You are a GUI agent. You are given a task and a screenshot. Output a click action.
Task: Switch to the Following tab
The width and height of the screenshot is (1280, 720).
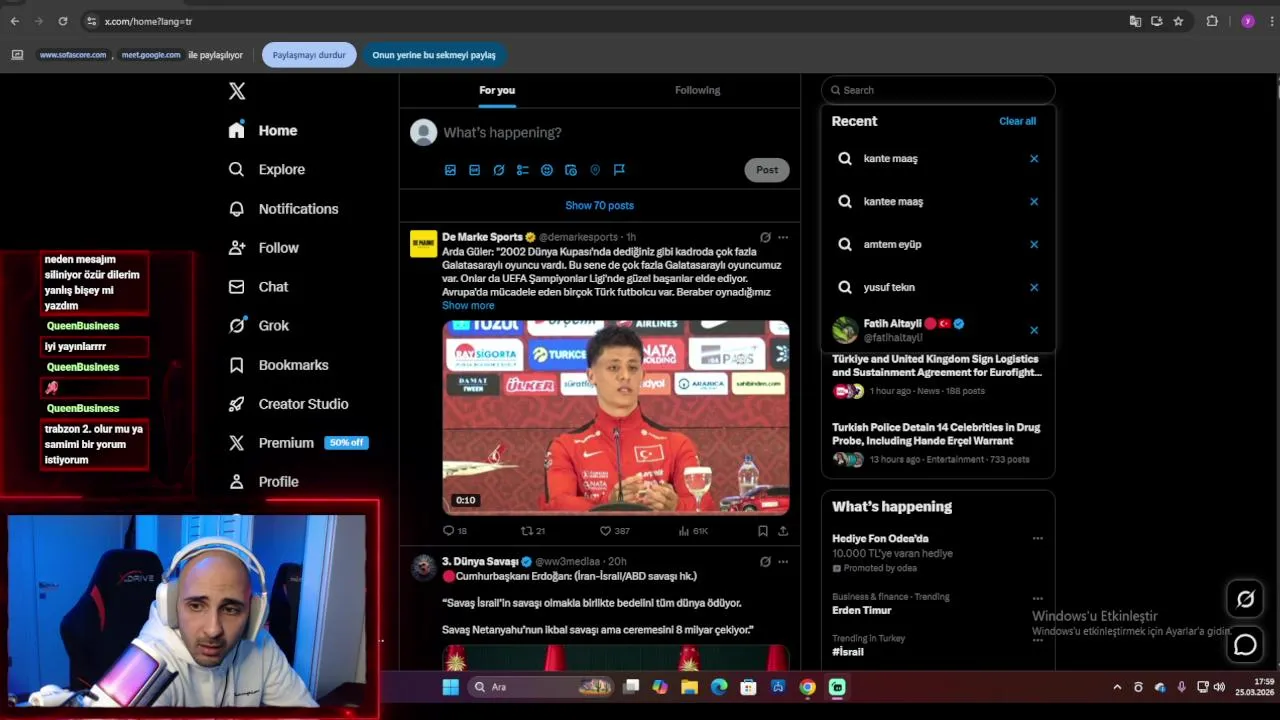point(697,90)
